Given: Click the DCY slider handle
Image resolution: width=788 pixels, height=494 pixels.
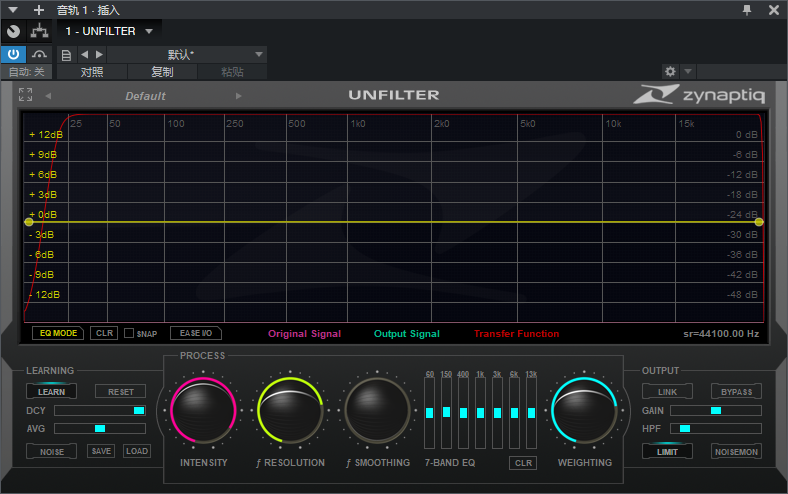Looking at the screenshot, I should 139,411.
